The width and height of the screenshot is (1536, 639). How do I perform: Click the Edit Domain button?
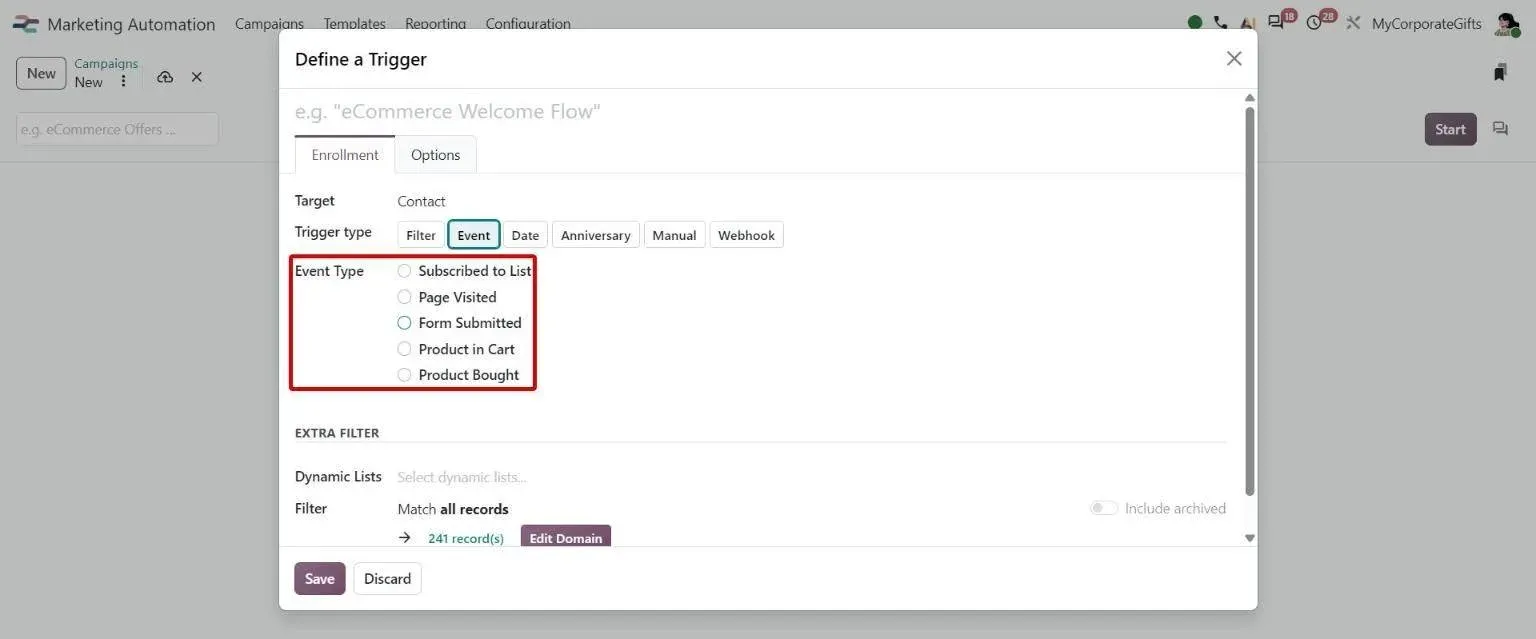[x=566, y=537]
